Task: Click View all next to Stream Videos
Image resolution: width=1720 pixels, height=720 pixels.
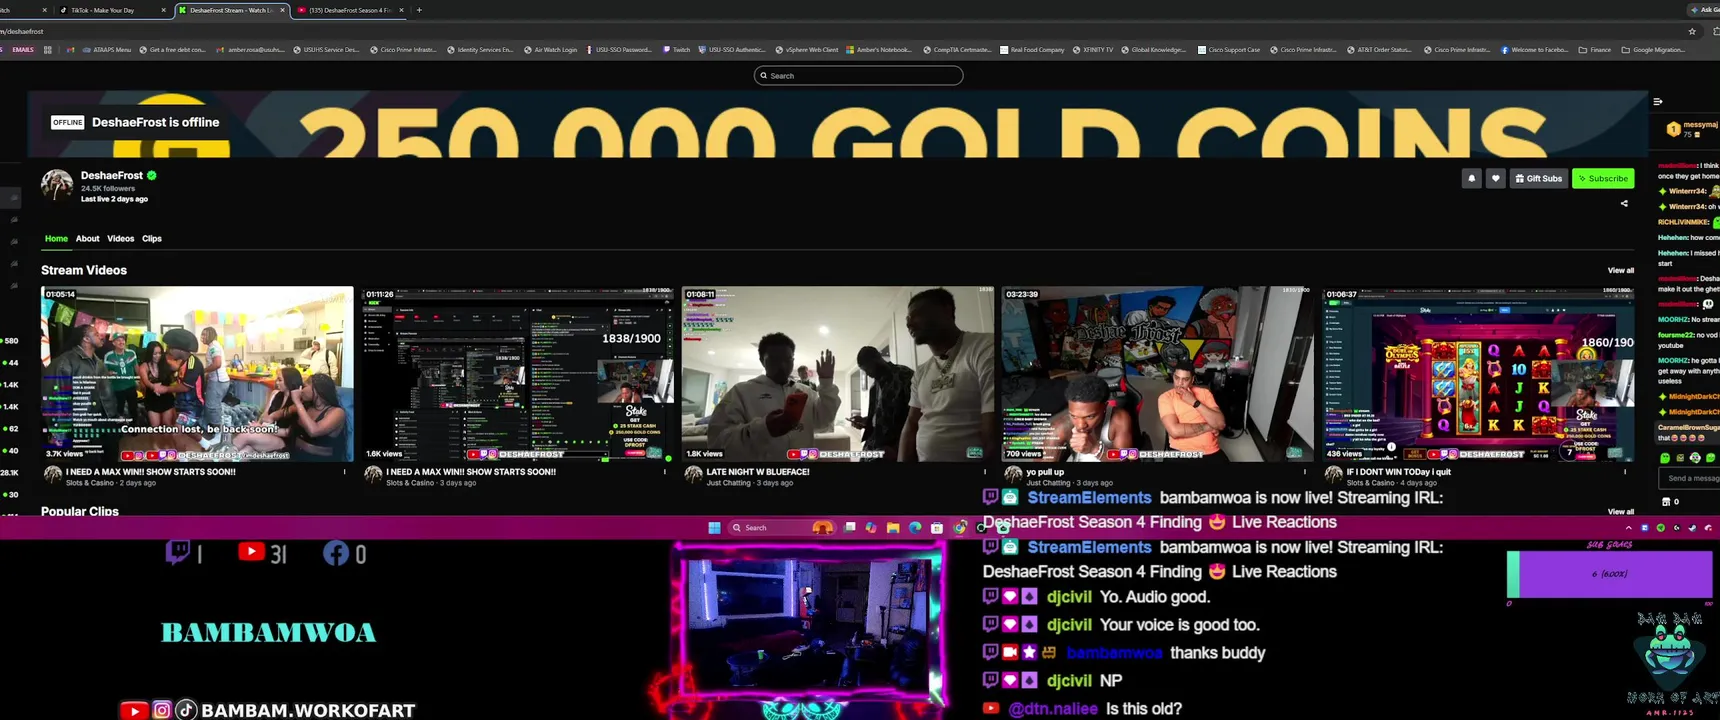Action: 1620,270
